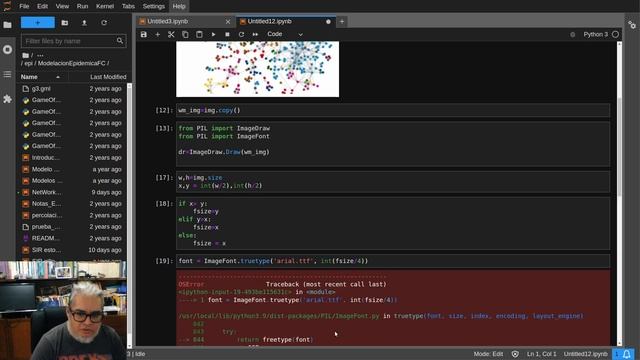Open the Kernel menu
Image resolution: width=640 pixels, height=360 pixels.
coord(105,6)
